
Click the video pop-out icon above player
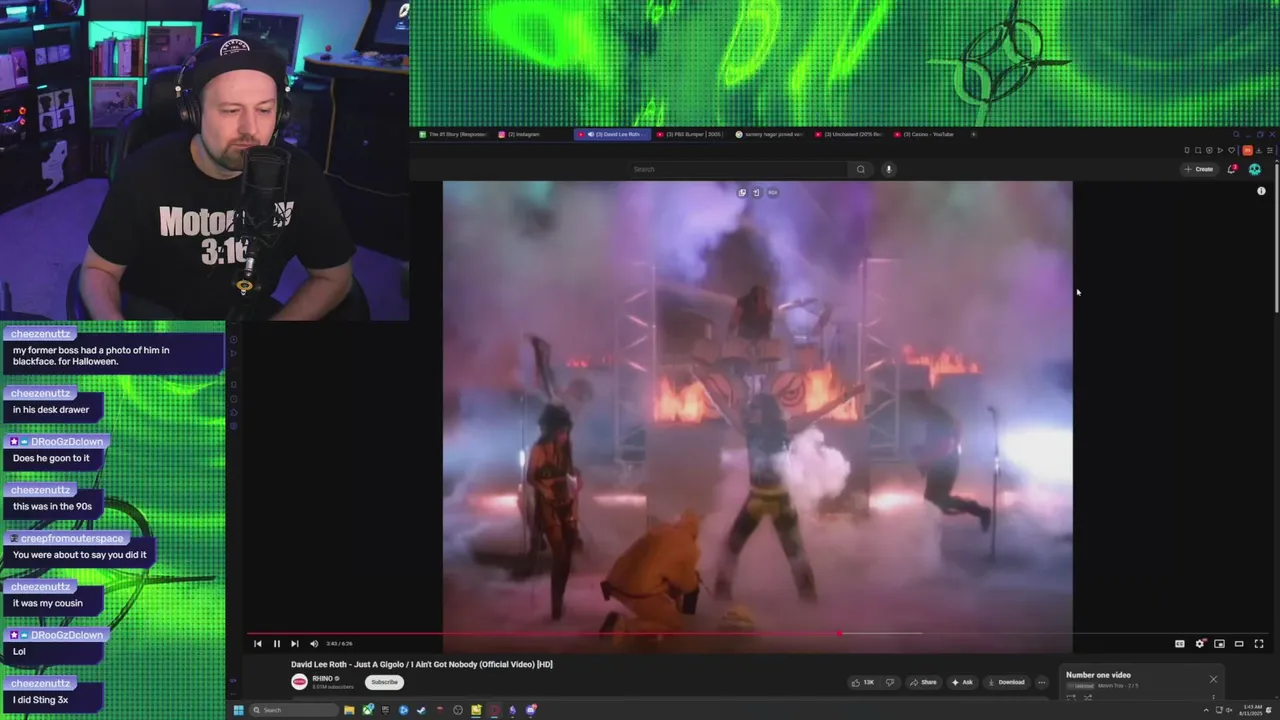[x=742, y=192]
